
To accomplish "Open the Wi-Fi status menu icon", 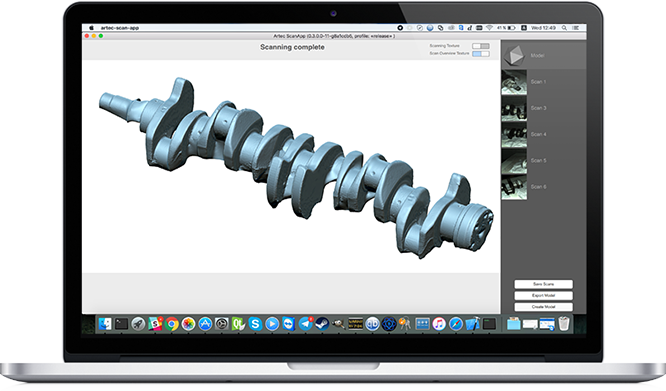I will [x=489, y=28].
